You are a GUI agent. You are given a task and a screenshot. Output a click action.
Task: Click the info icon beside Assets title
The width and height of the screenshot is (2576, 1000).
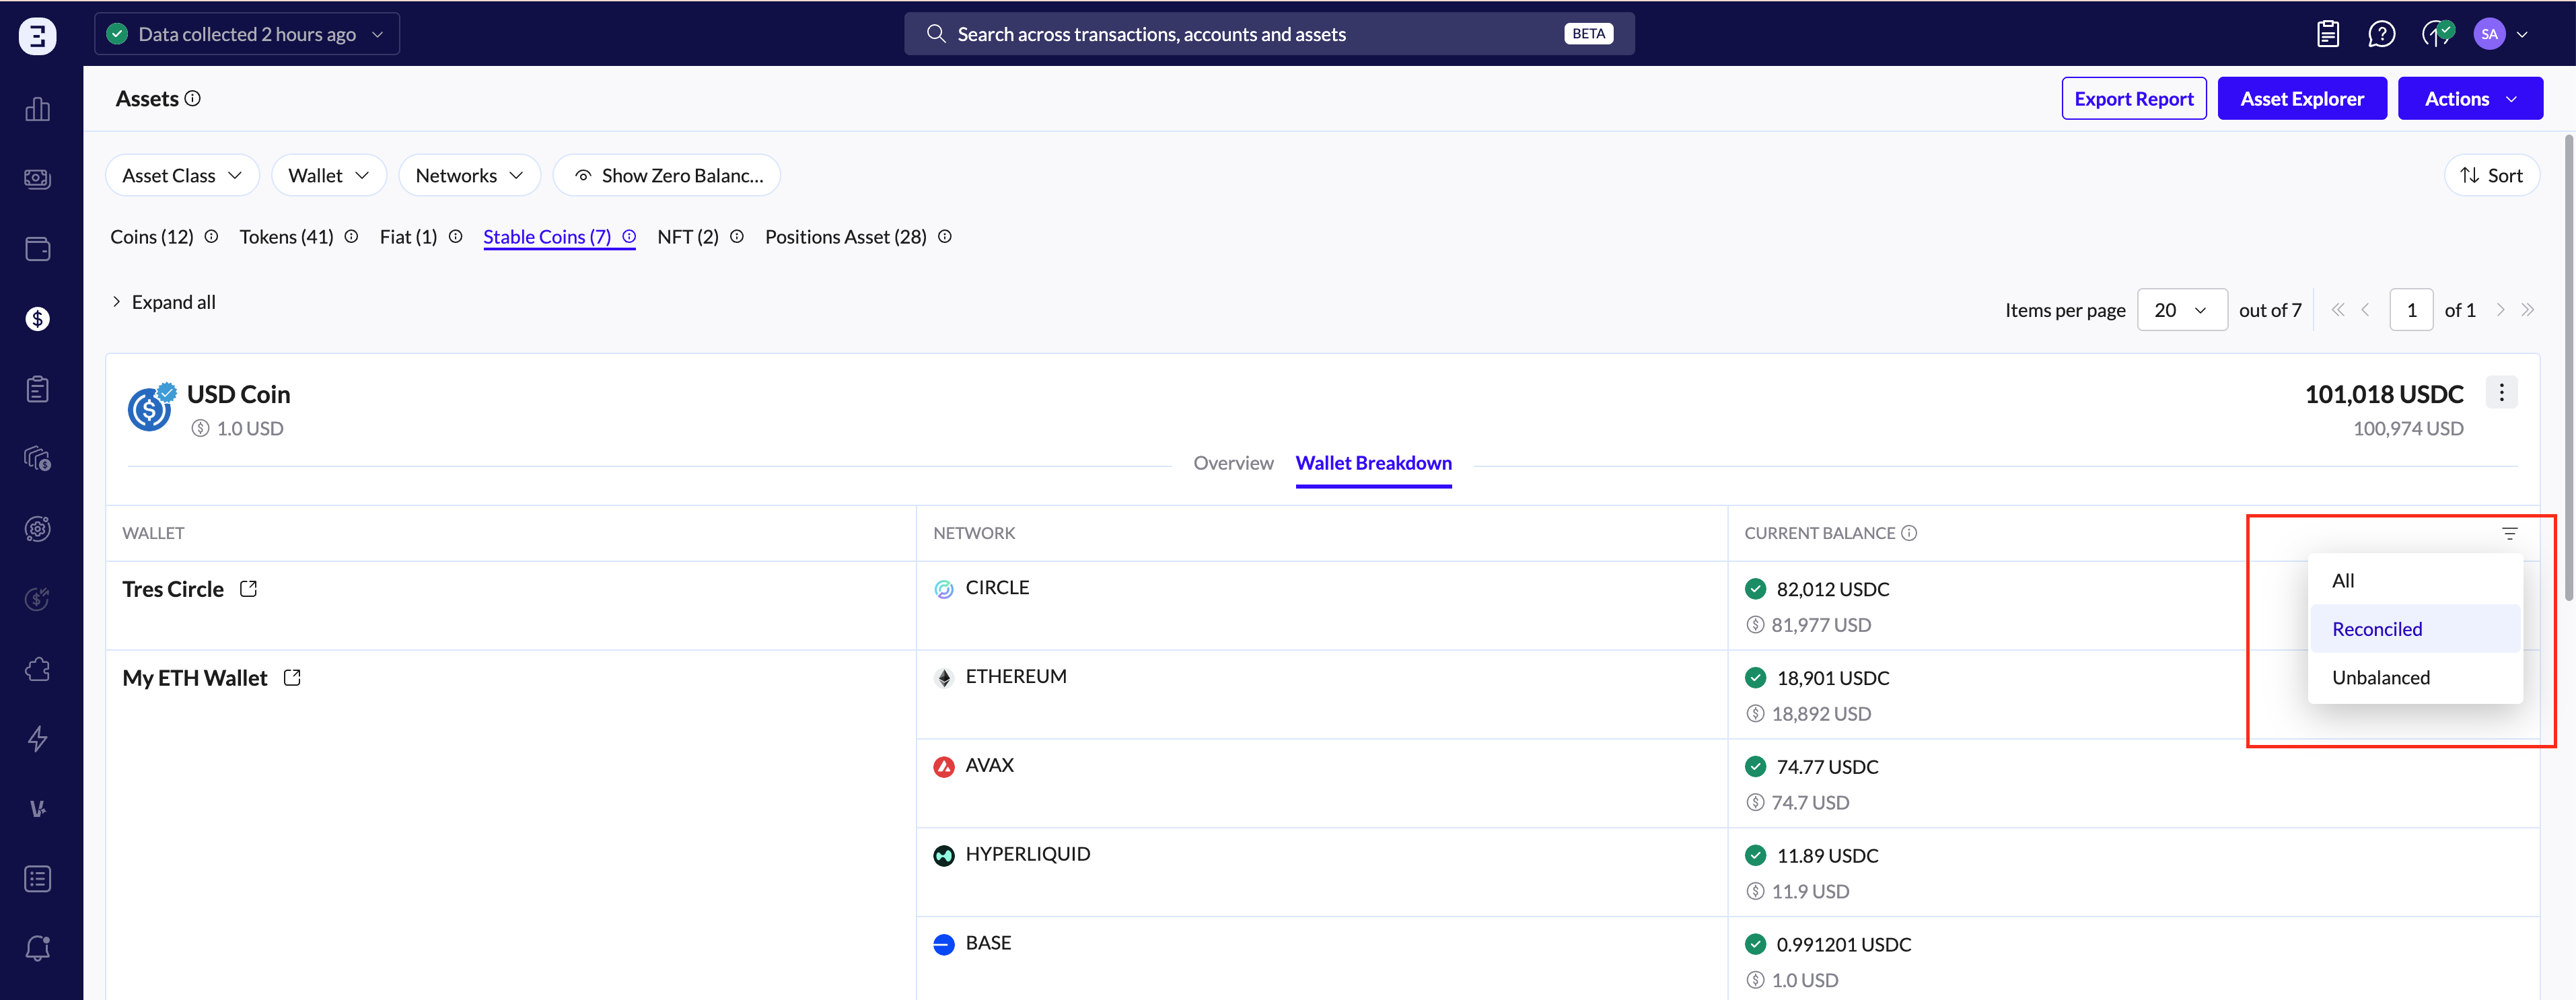[193, 98]
